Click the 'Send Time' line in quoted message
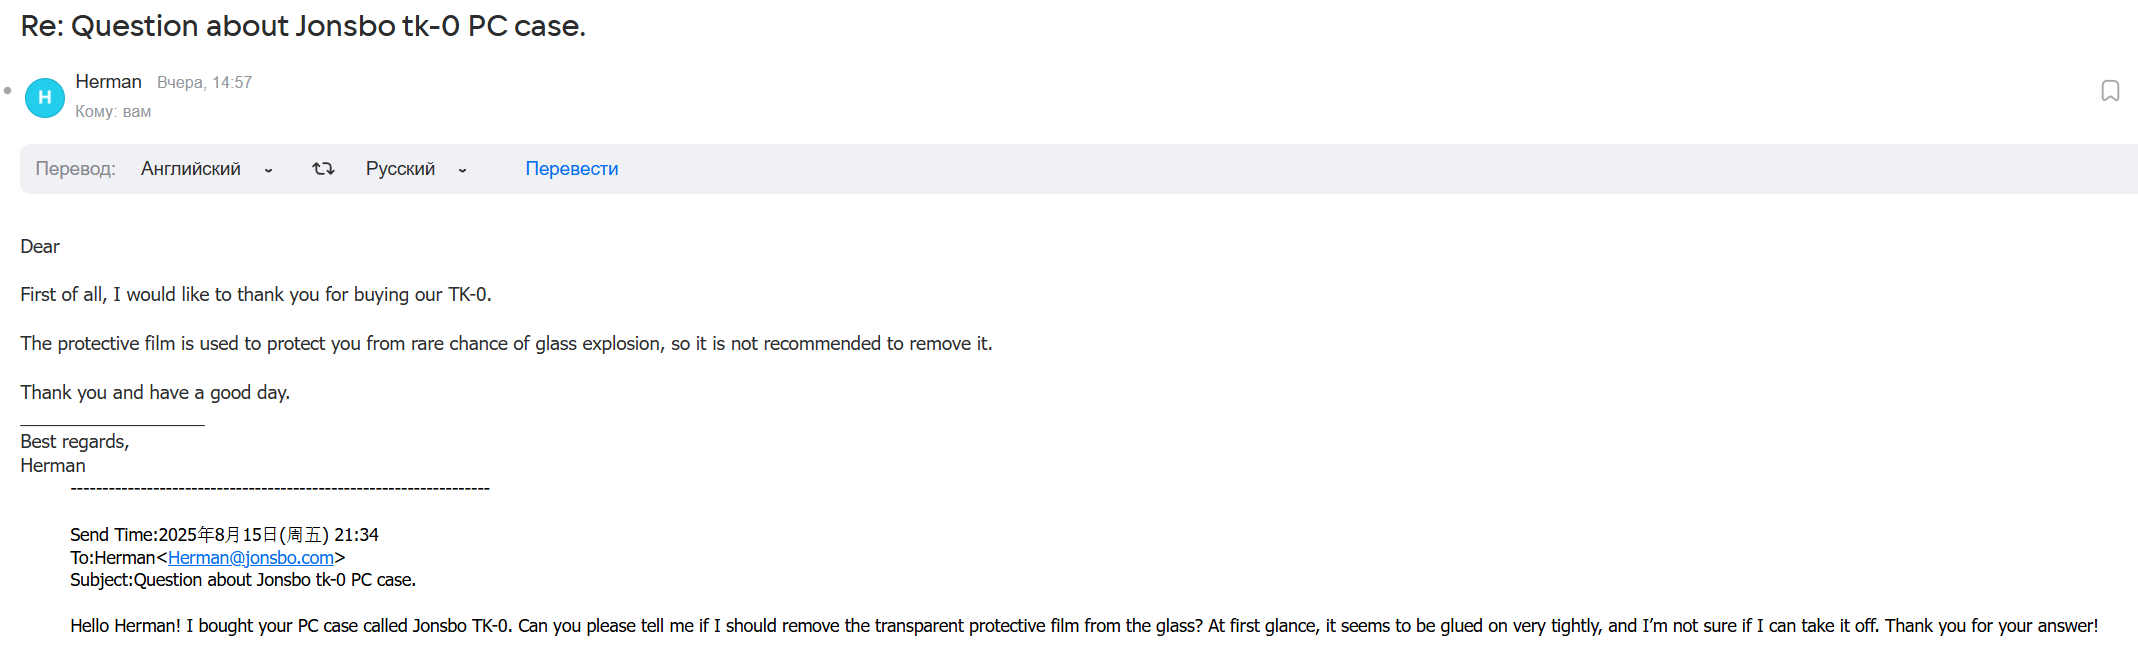 (x=224, y=535)
